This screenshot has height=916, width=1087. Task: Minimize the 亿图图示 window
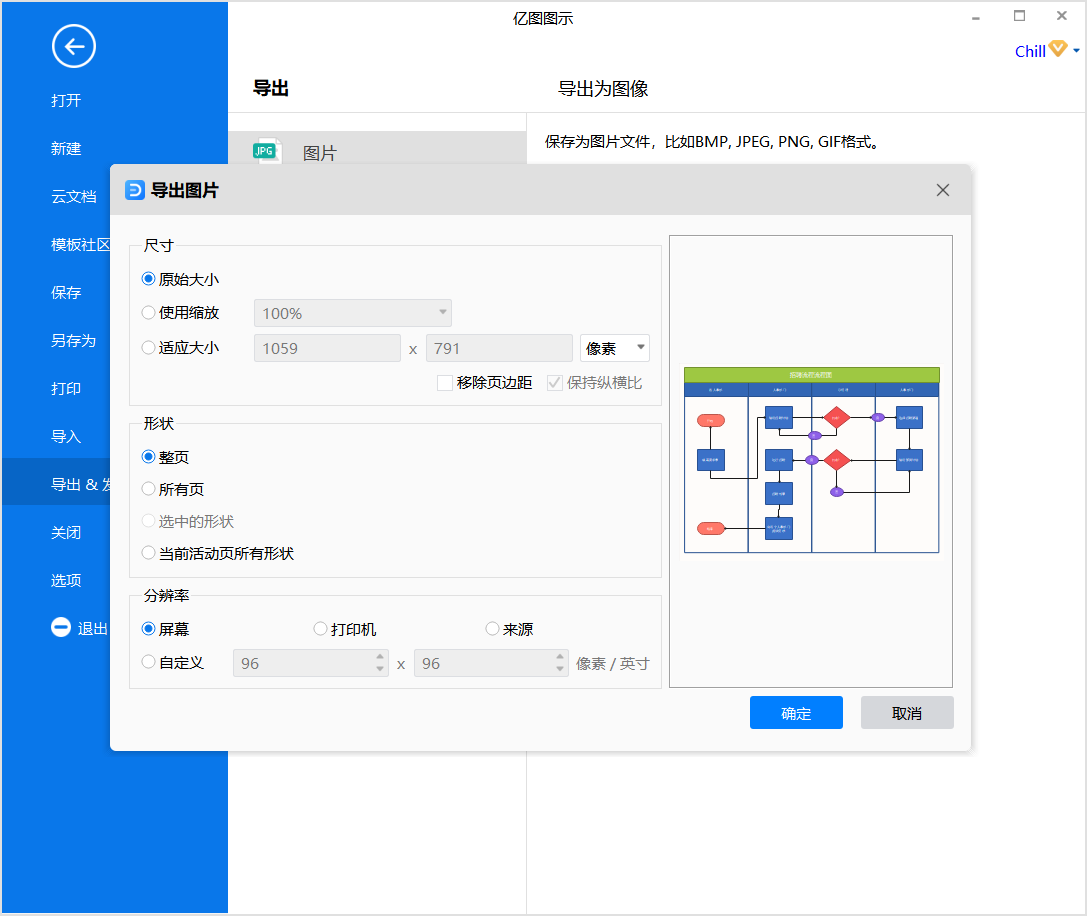975,17
